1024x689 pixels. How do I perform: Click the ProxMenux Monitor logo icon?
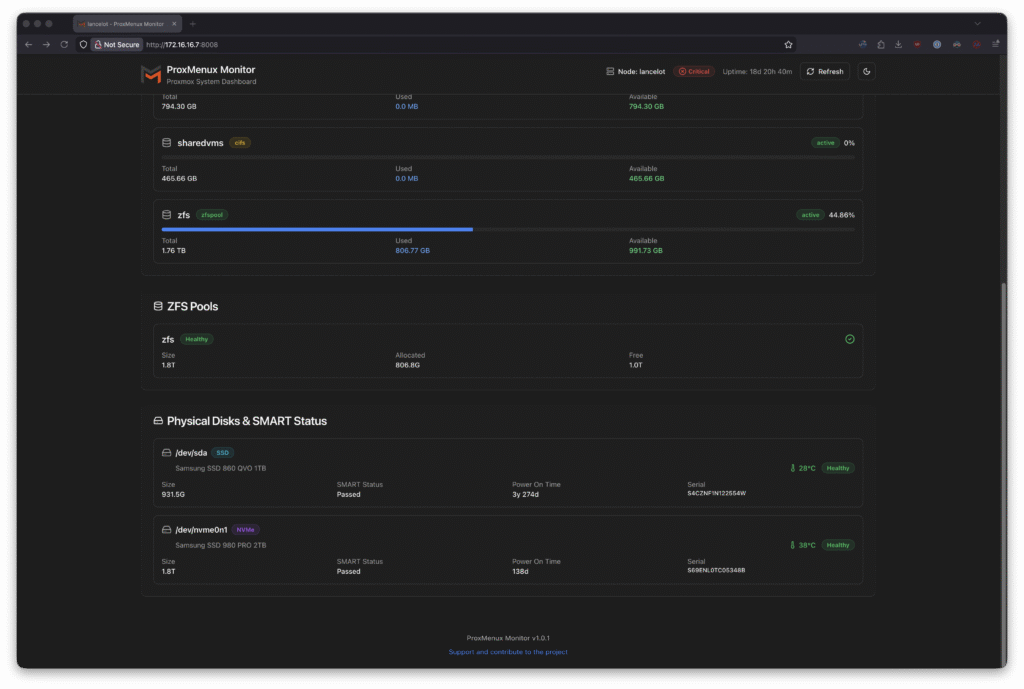click(151, 75)
